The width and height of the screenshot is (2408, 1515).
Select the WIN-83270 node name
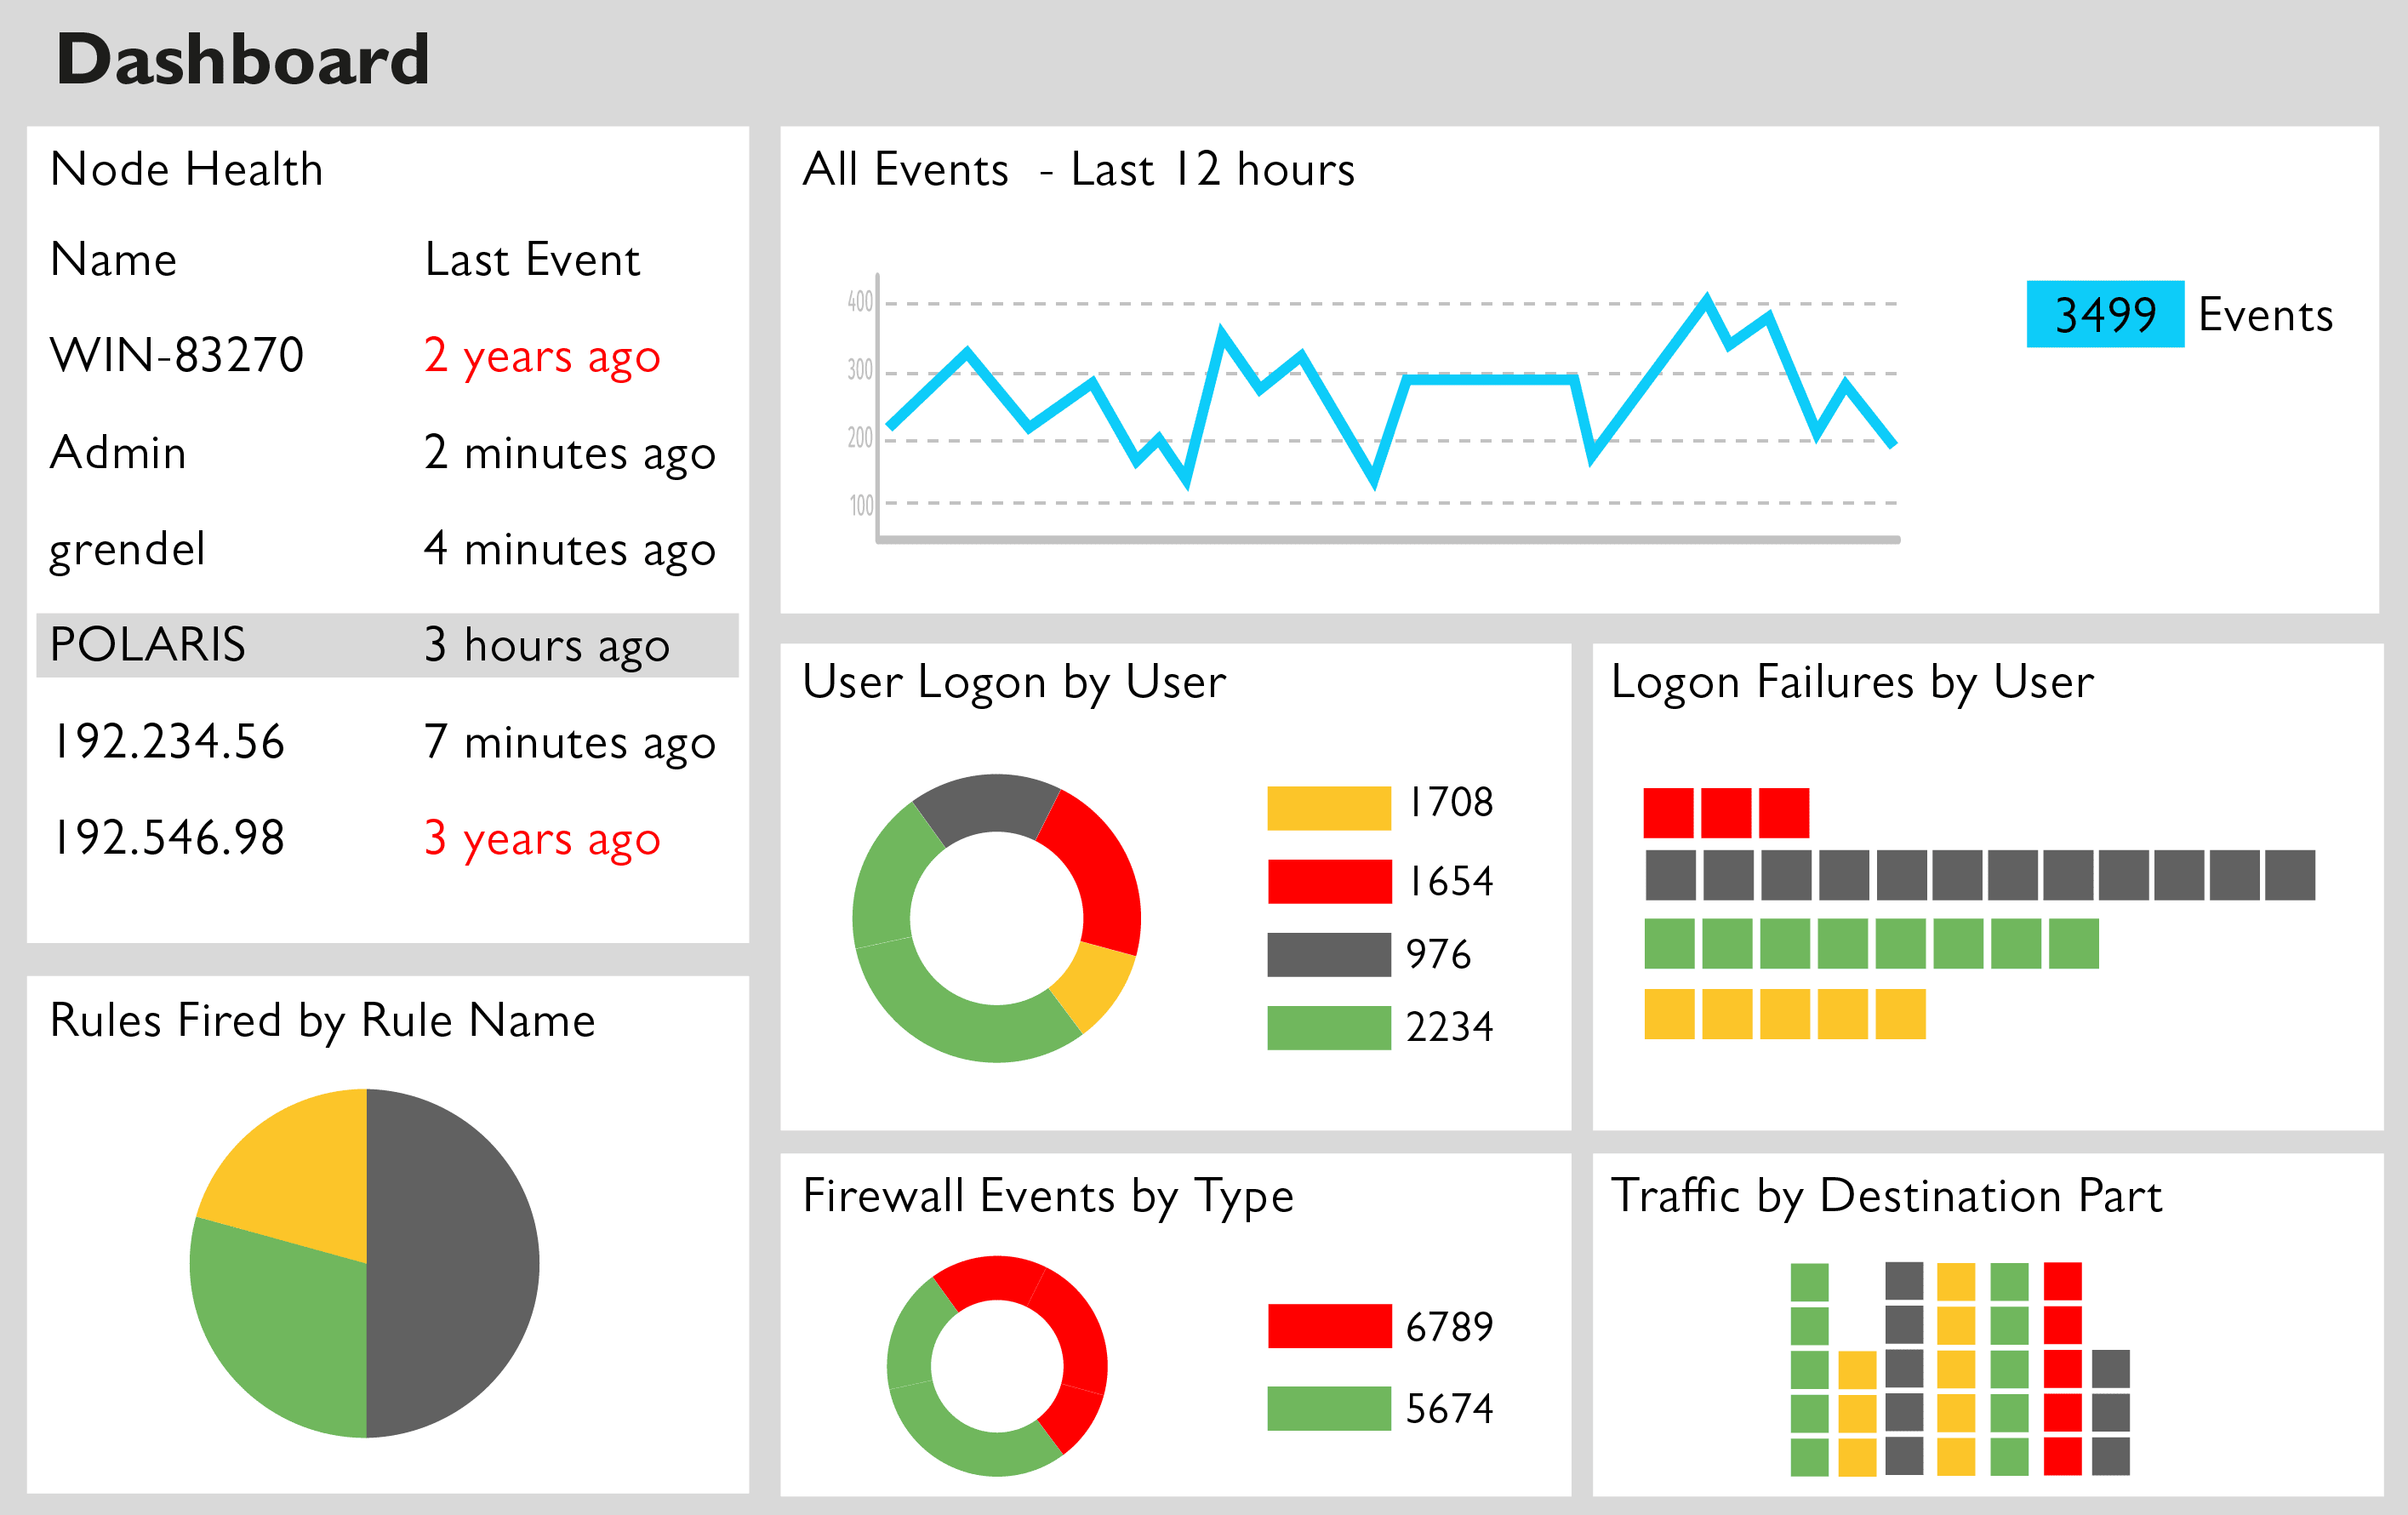(177, 355)
